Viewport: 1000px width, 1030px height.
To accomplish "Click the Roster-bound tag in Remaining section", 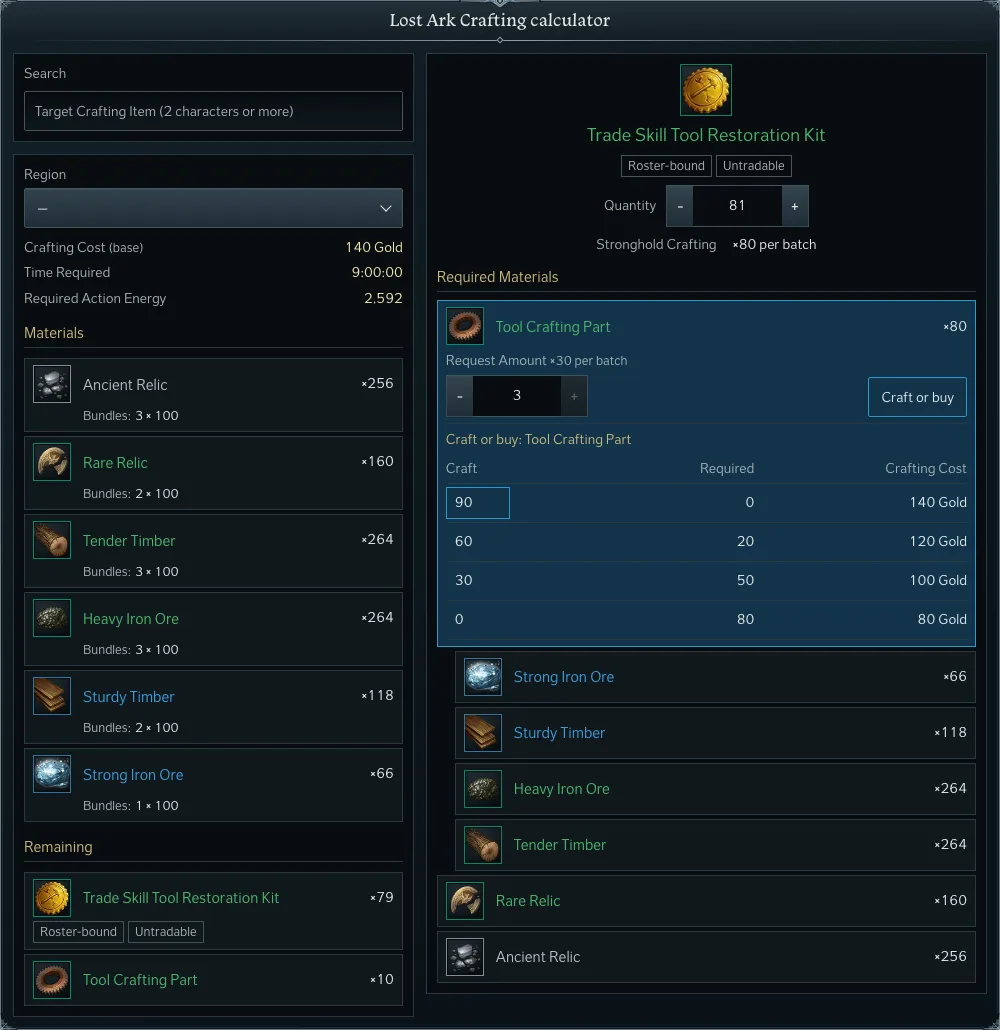I will pos(78,931).
